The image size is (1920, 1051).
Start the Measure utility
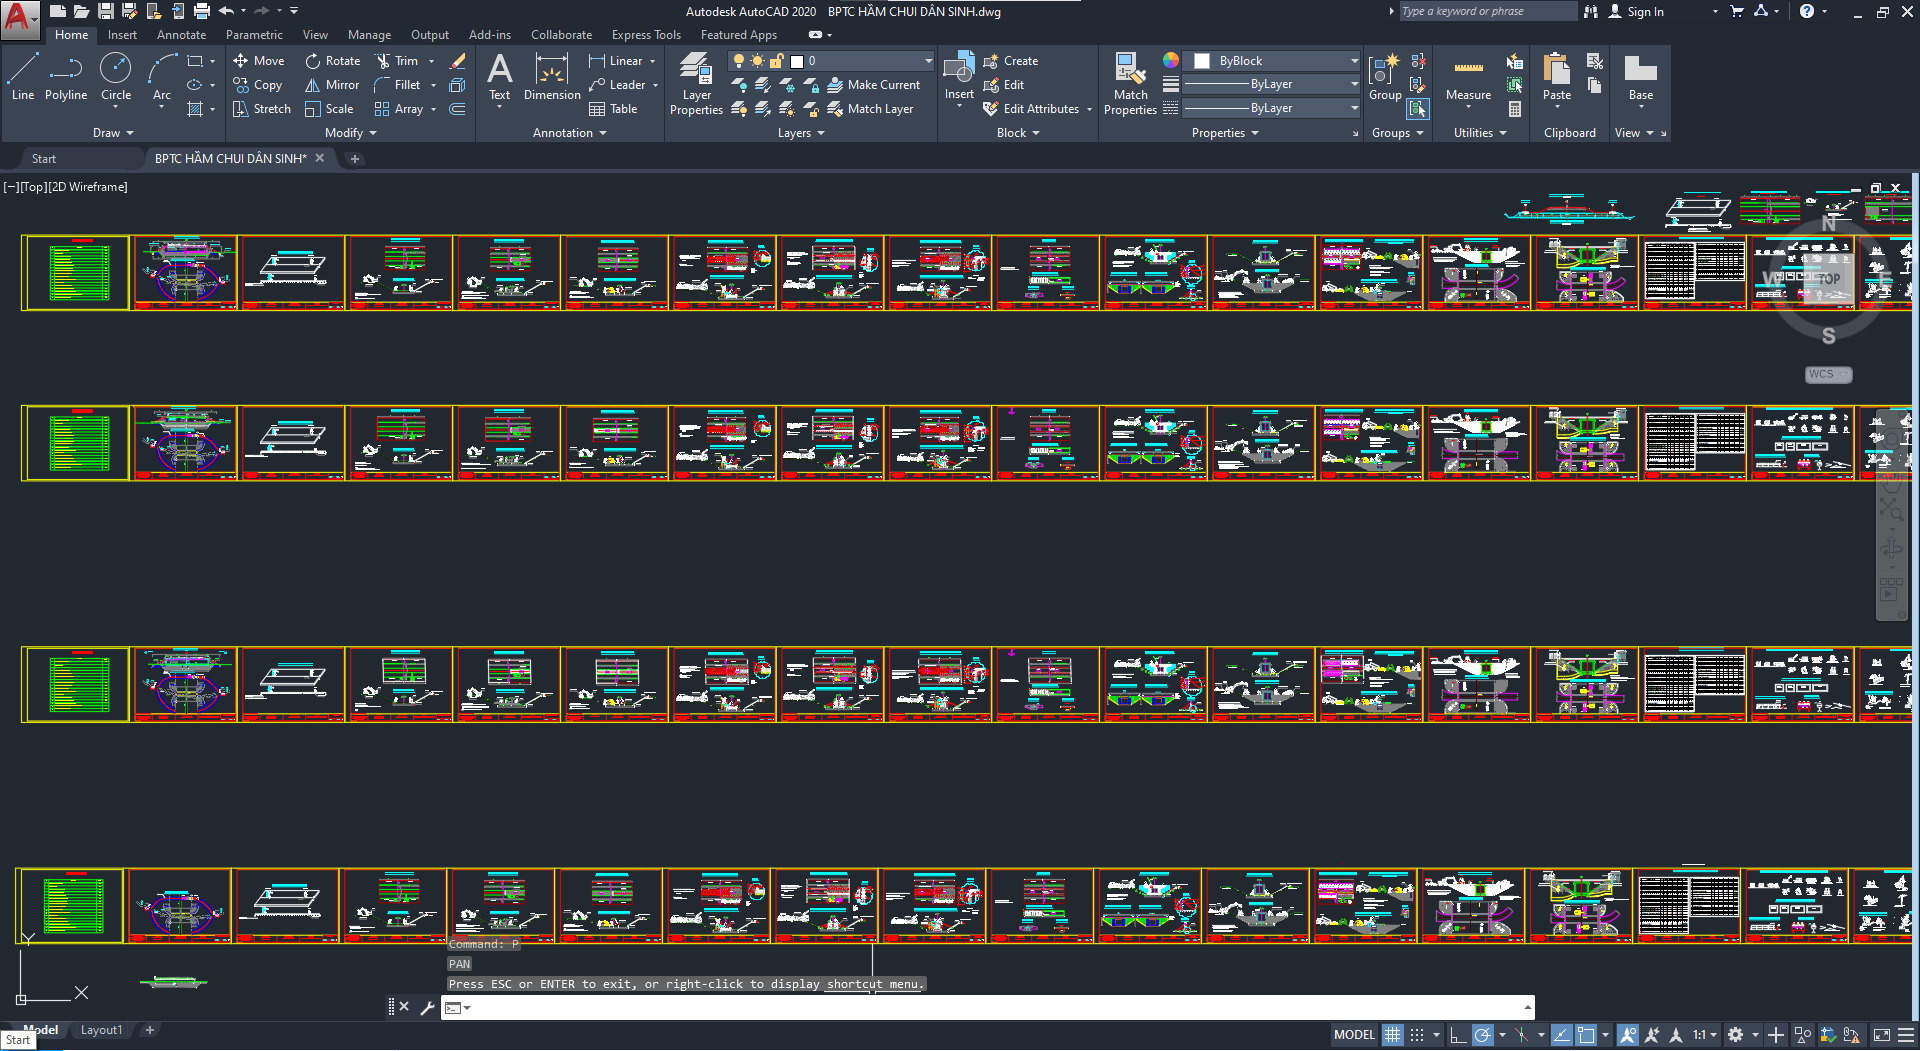1468,78
